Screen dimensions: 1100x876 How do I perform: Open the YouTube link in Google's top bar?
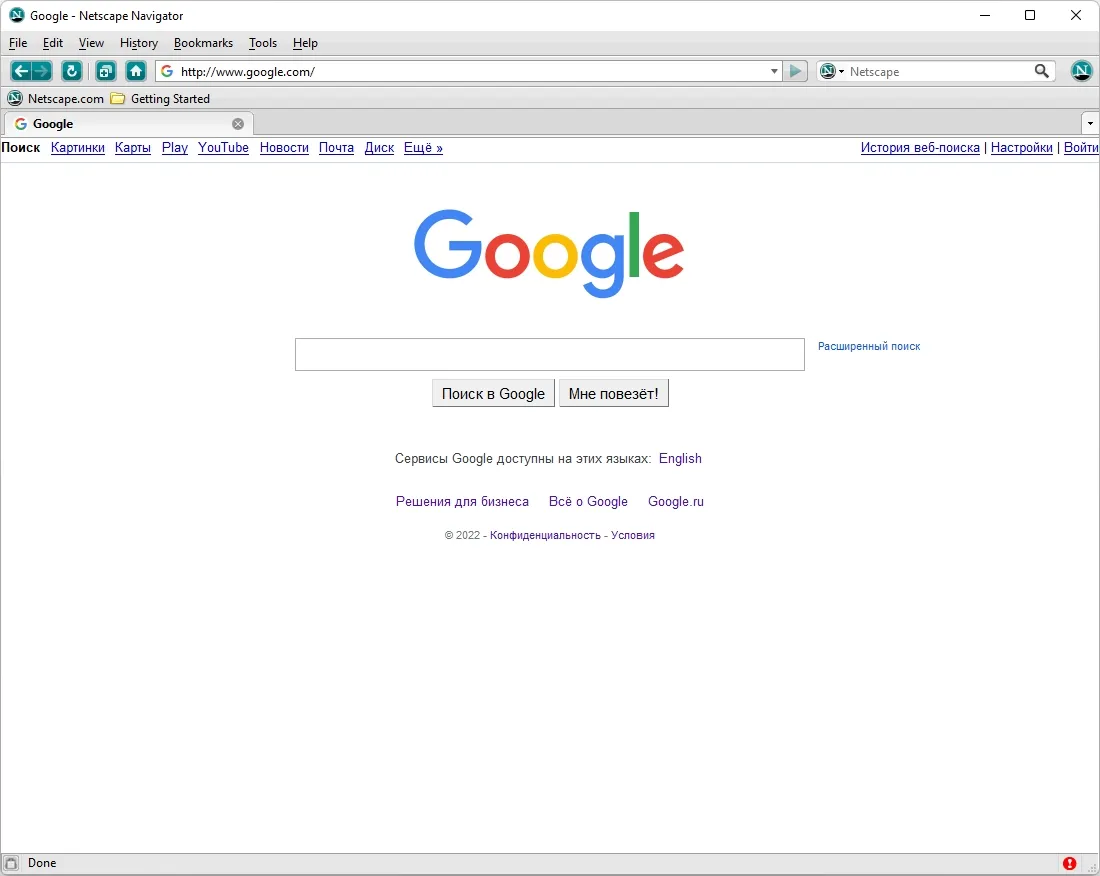click(223, 147)
